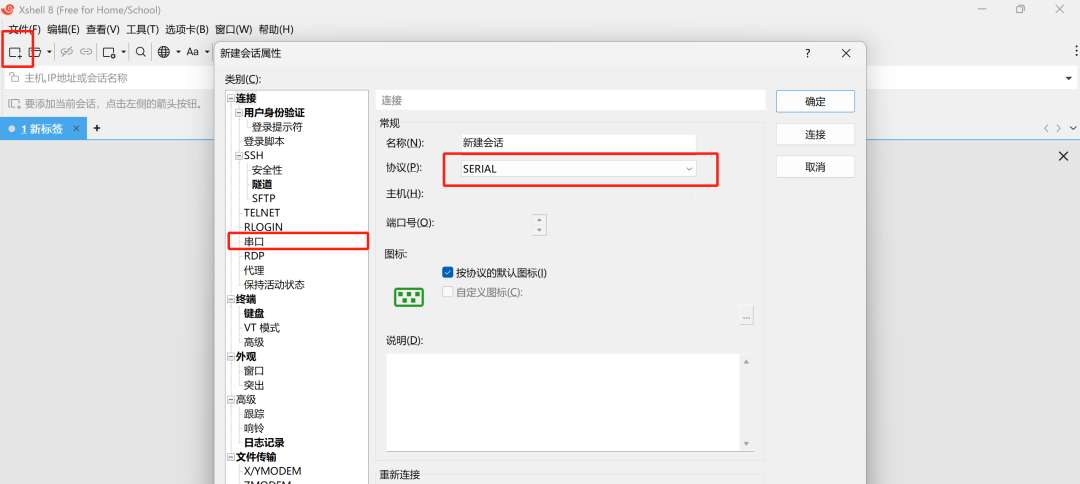
Task: Click the Aa font icon
Action: (193, 52)
